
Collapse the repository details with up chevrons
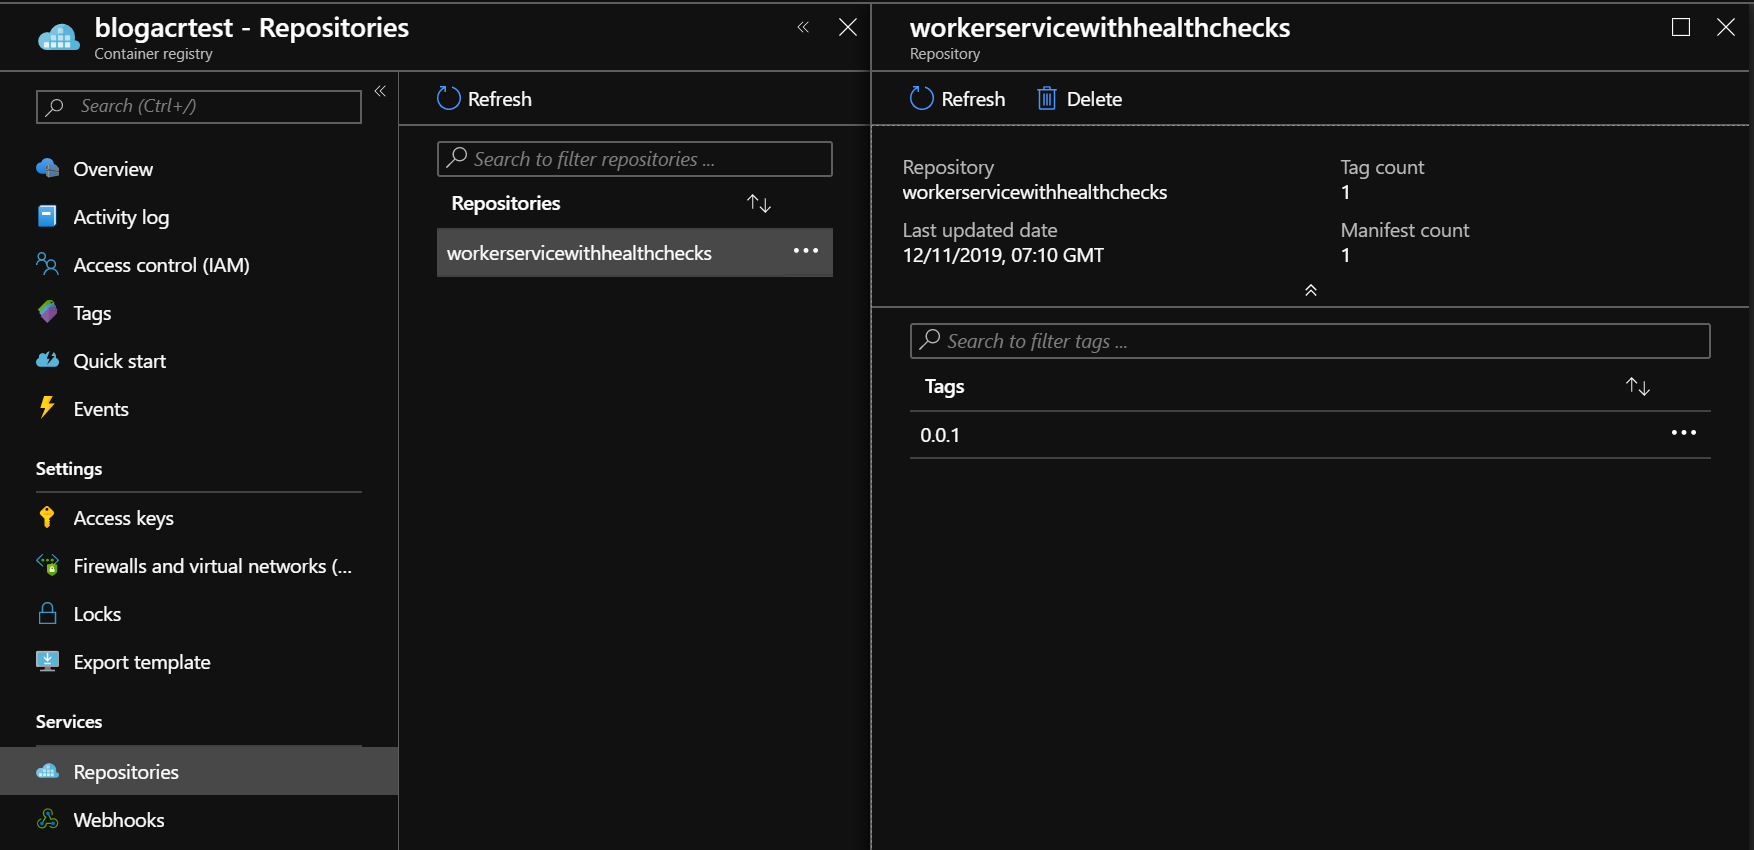click(x=1311, y=290)
